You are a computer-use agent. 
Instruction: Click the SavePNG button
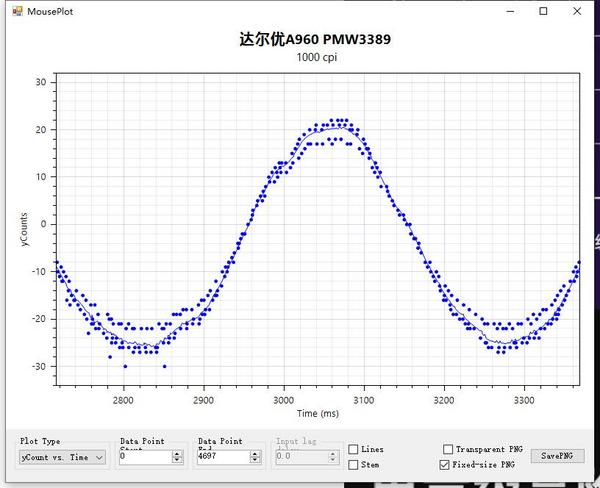[x=558, y=455]
